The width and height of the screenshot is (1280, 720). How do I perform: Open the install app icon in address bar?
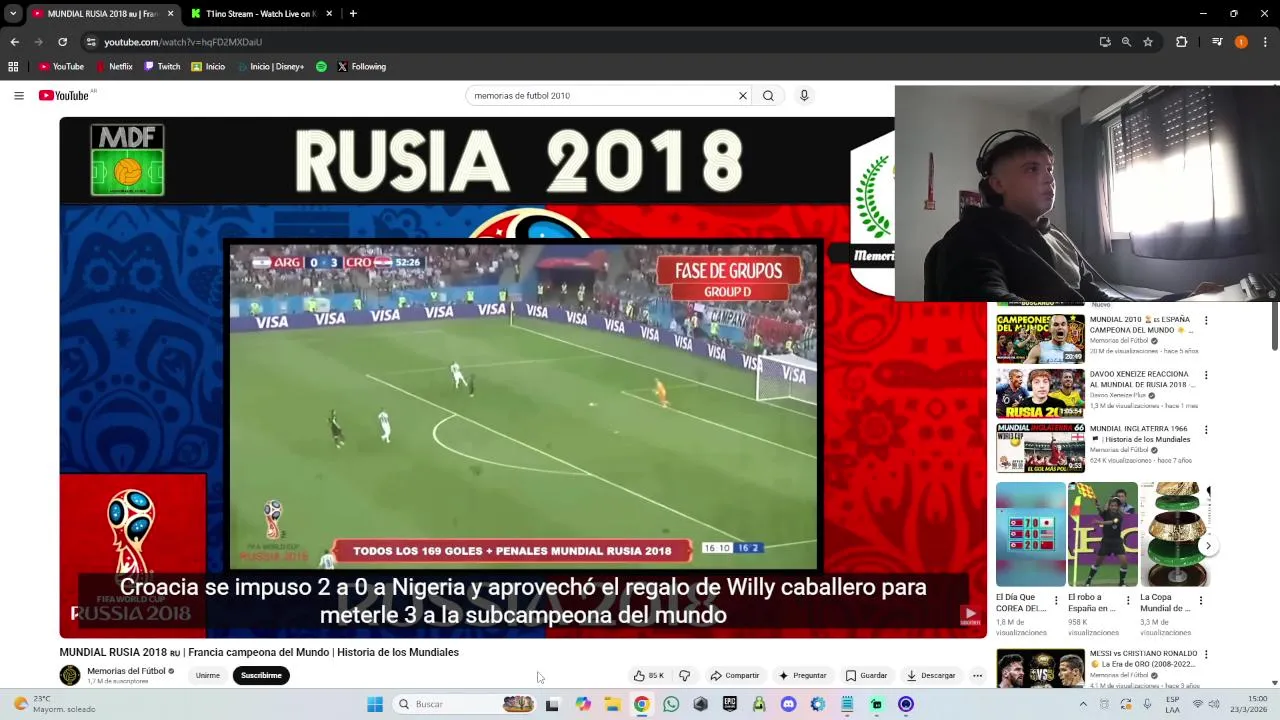point(1105,42)
